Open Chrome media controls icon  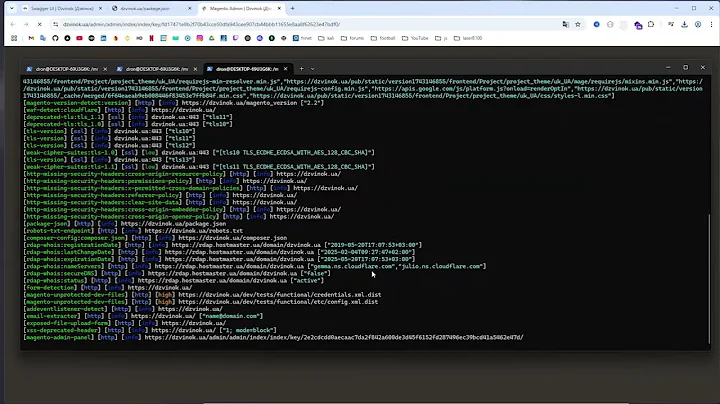click(671, 24)
